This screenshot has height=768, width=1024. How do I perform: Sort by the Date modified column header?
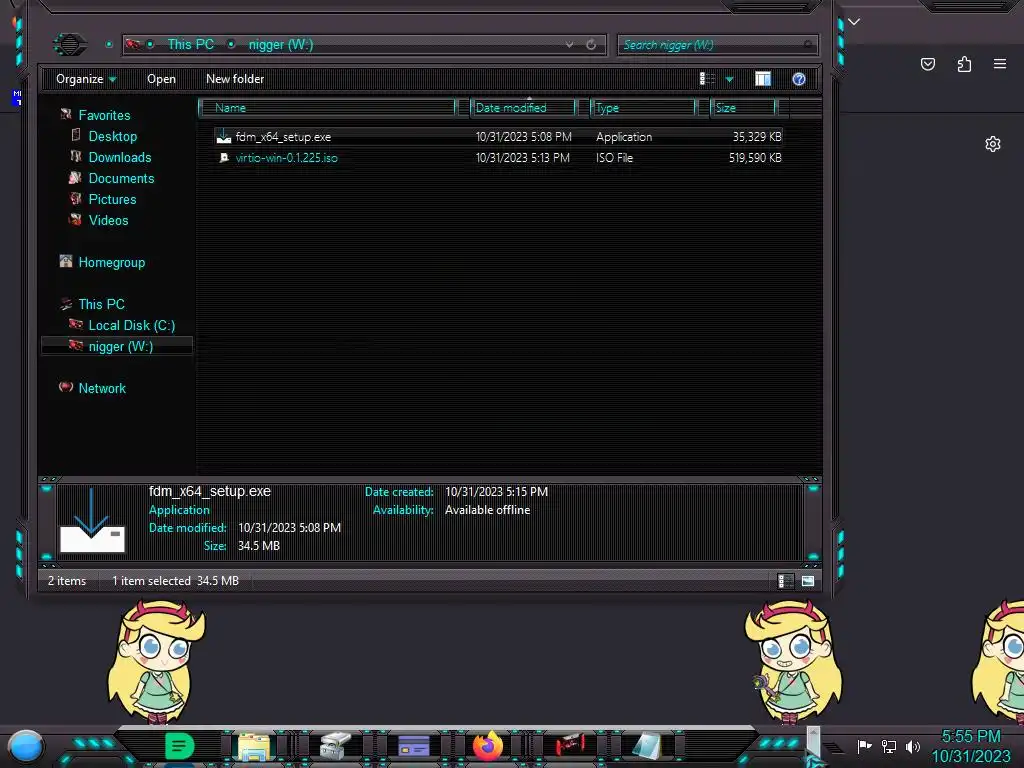point(523,108)
